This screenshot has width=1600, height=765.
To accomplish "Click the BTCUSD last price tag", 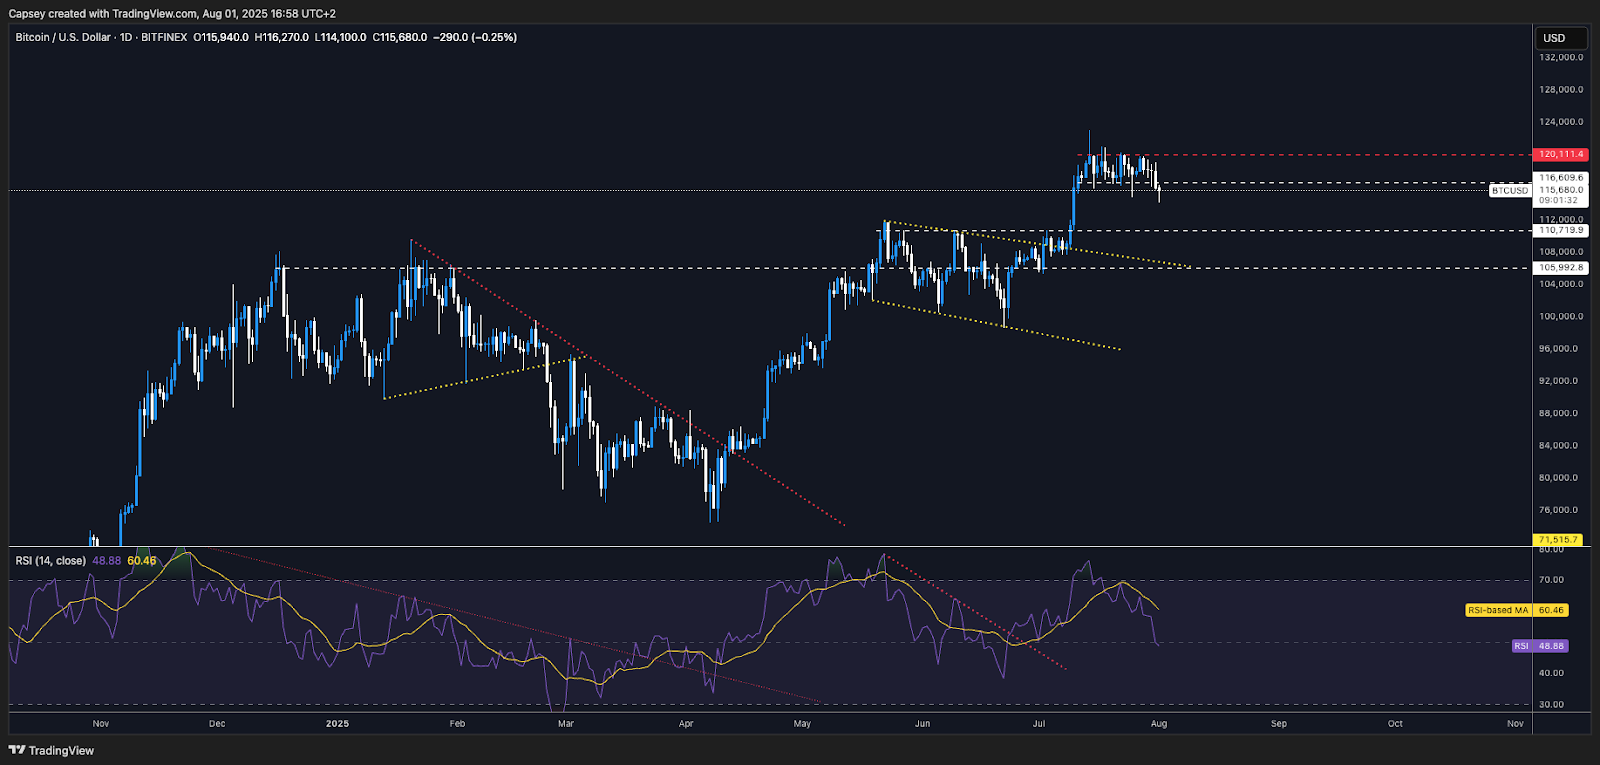I will [x=1510, y=190].
